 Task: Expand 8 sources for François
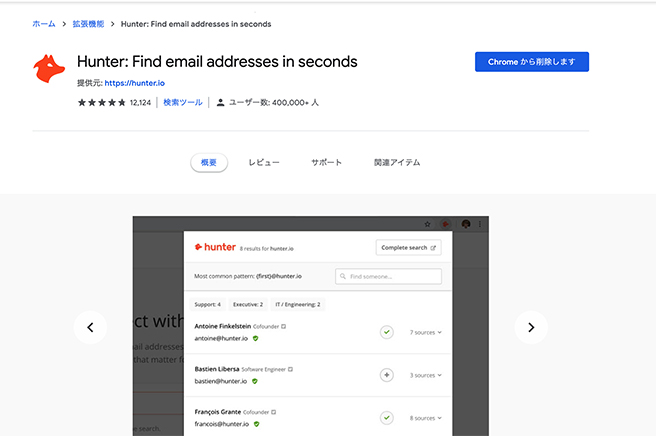[x=425, y=418]
